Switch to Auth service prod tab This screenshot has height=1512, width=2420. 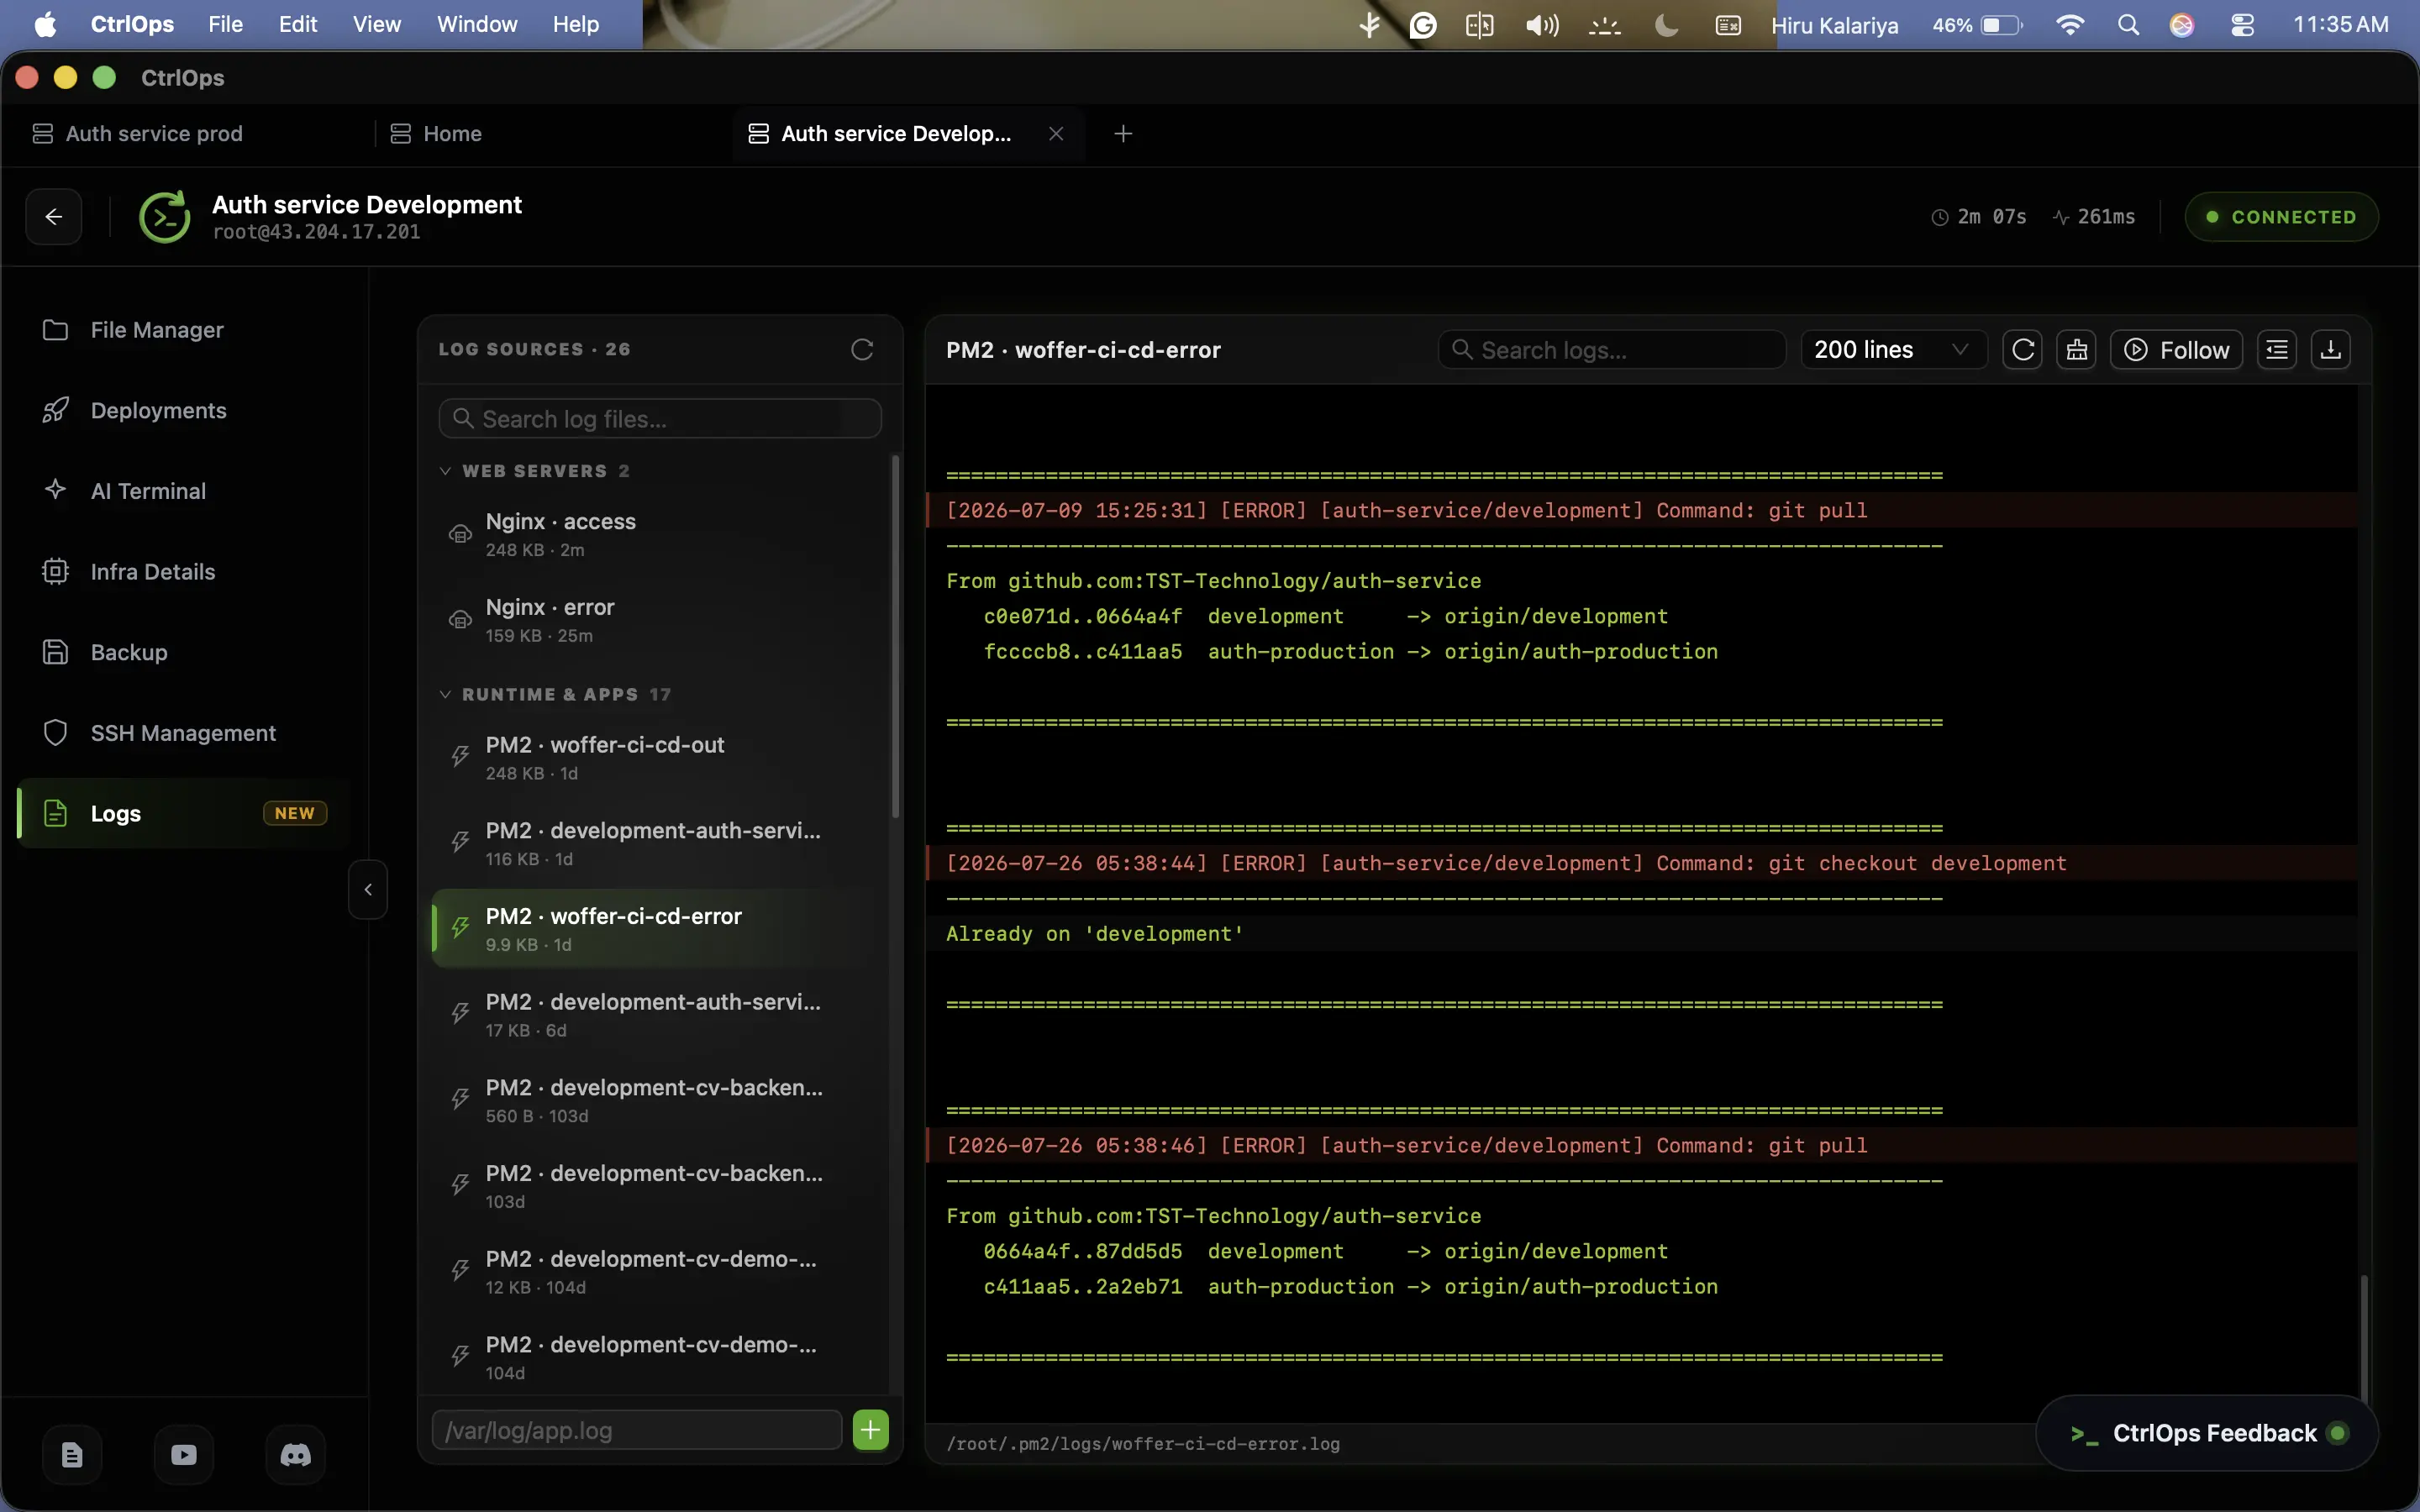point(154,133)
